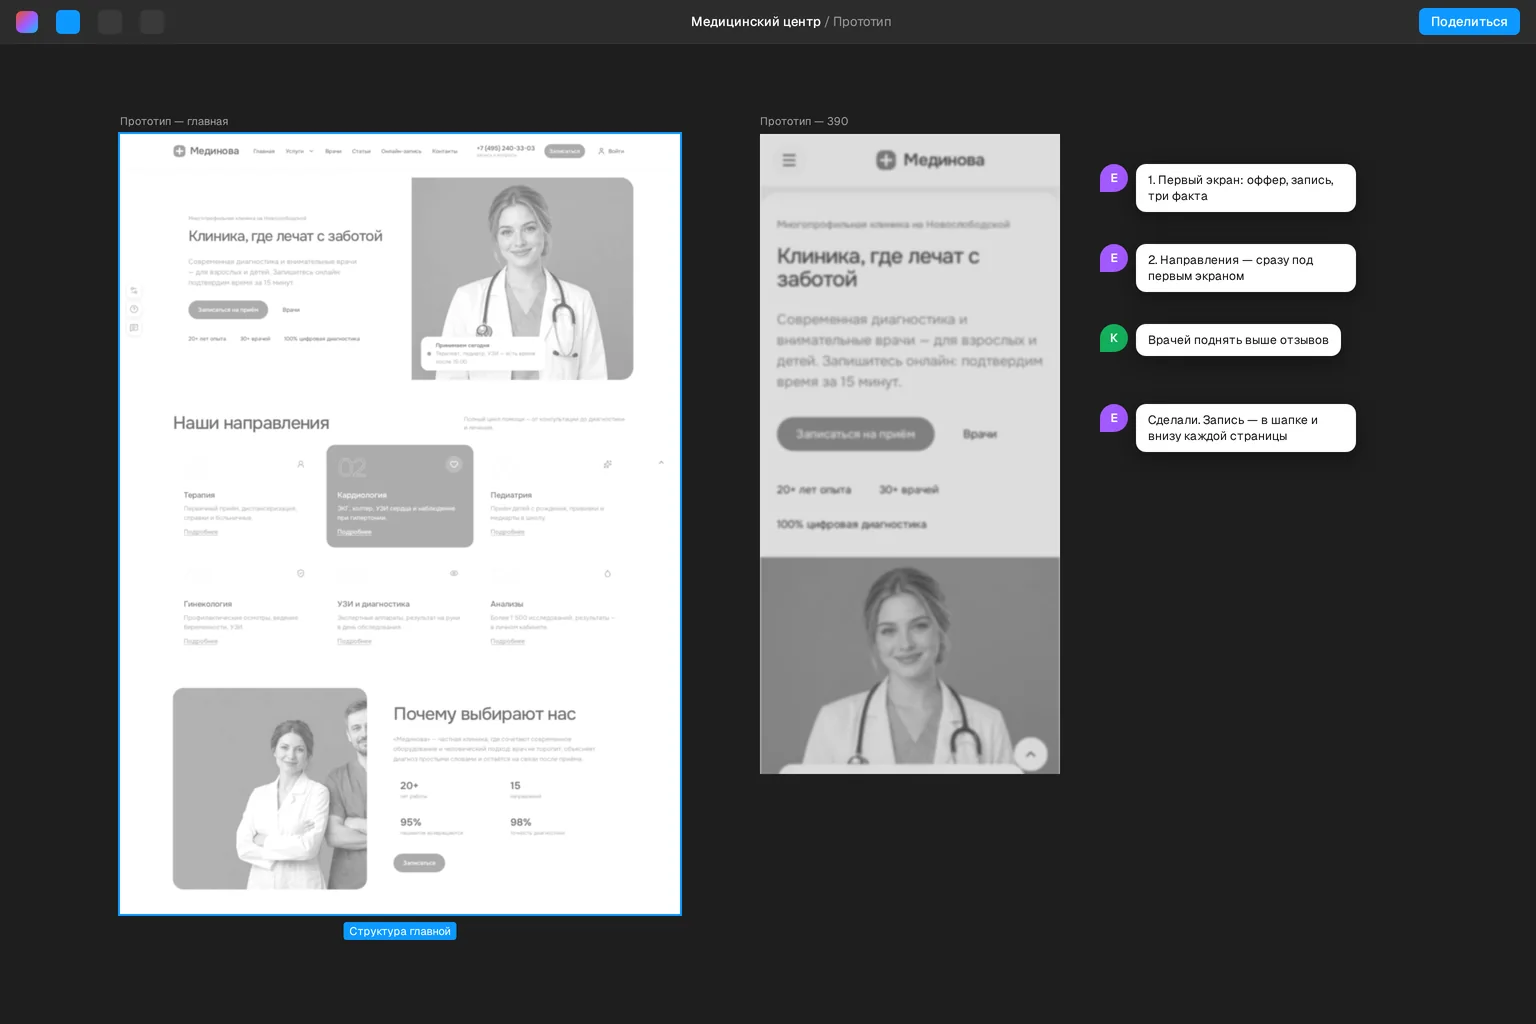This screenshot has width=1536, height=1024.
Task: Select the two-doctors photo in Почему выбирают нас
Action: pos(270,788)
